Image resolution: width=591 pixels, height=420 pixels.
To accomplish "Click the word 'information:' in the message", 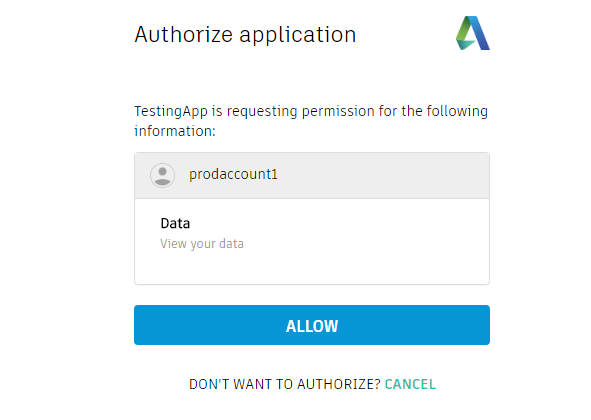I will (175, 131).
